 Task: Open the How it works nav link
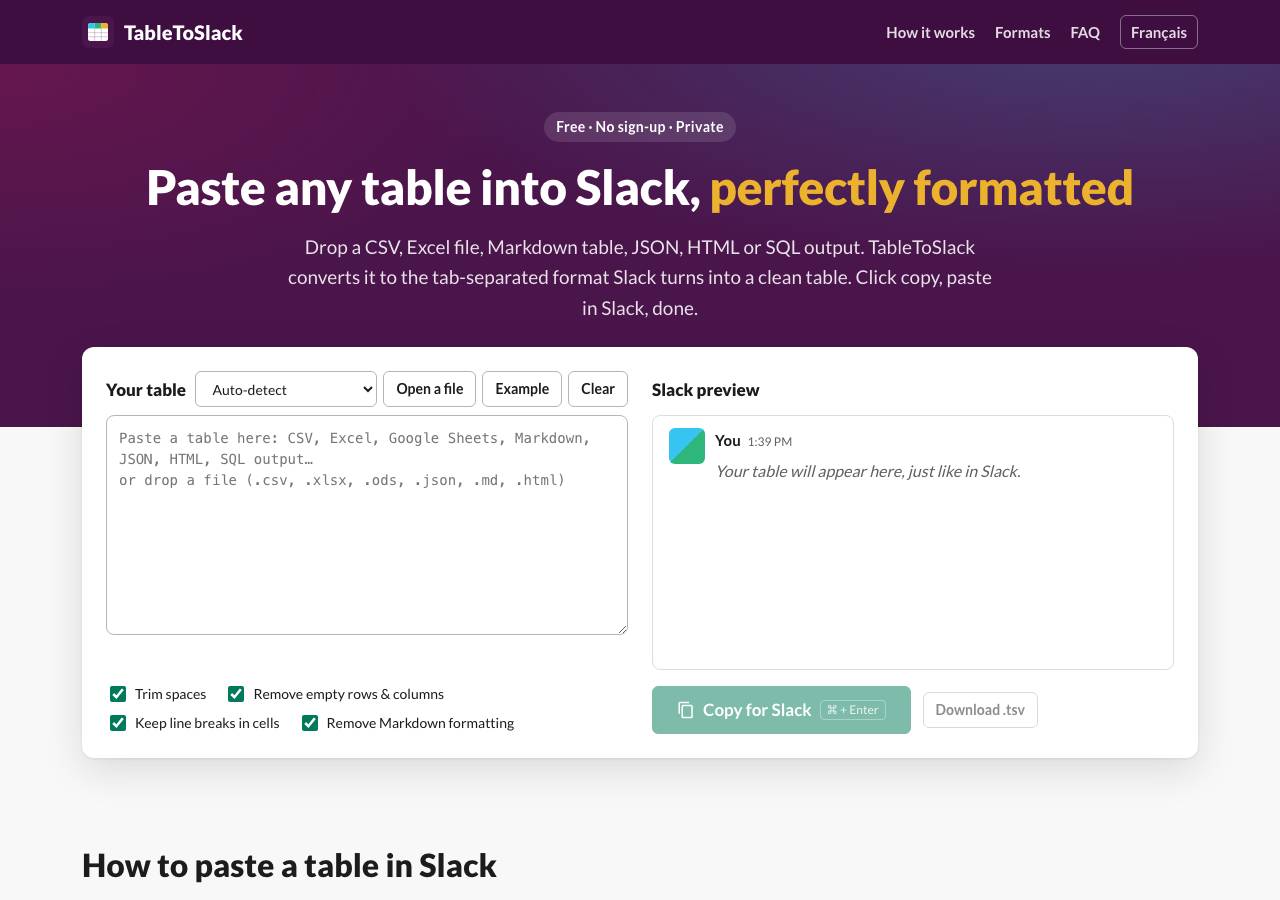(930, 32)
